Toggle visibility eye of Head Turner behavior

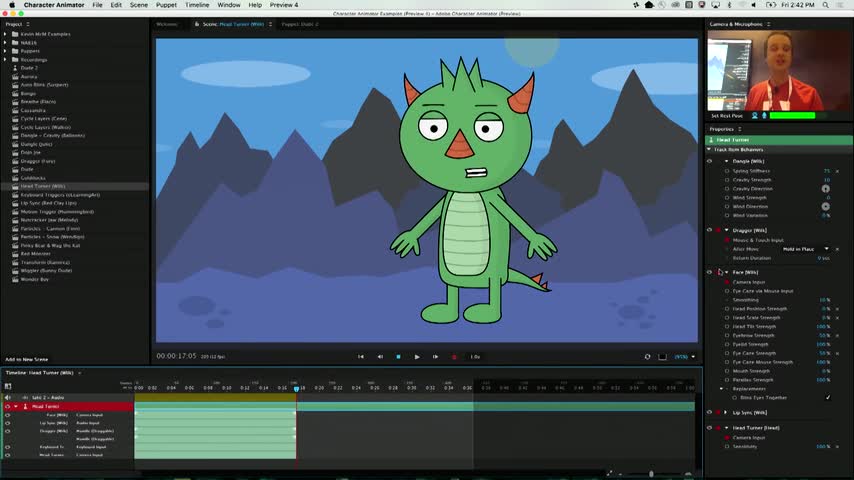(709, 428)
